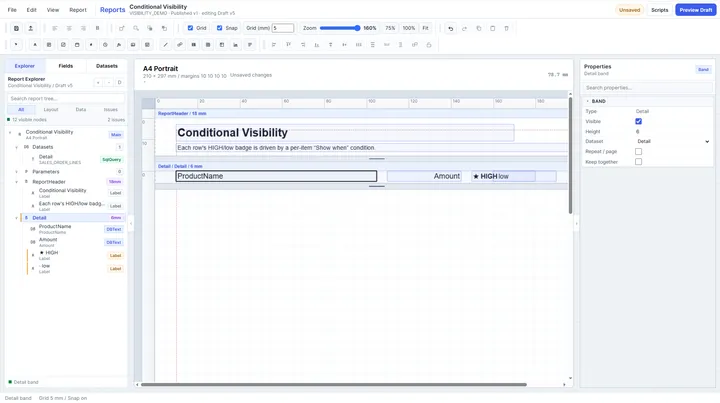Viewport: 720px width, 403px height.
Task: Open the Report menu
Action: tap(78, 10)
